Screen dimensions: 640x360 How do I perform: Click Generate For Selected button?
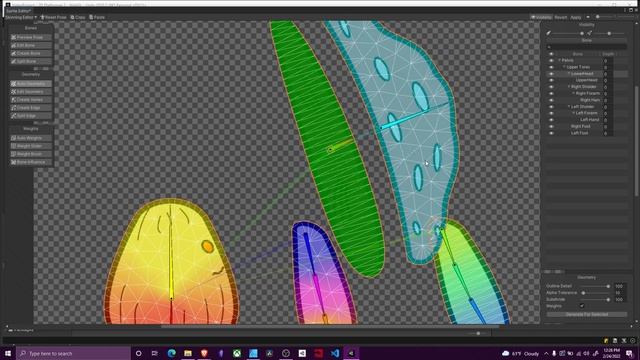click(587, 314)
